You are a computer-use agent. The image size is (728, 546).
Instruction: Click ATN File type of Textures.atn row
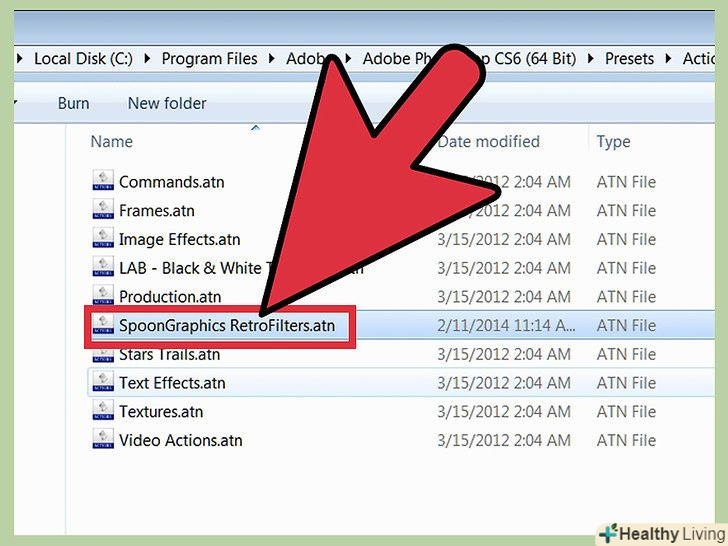pyautogui.click(x=626, y=412)
